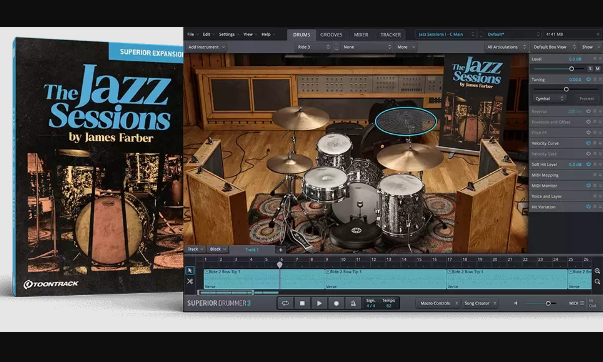
Task: Open the Settings menu
Action: [228, 34]
